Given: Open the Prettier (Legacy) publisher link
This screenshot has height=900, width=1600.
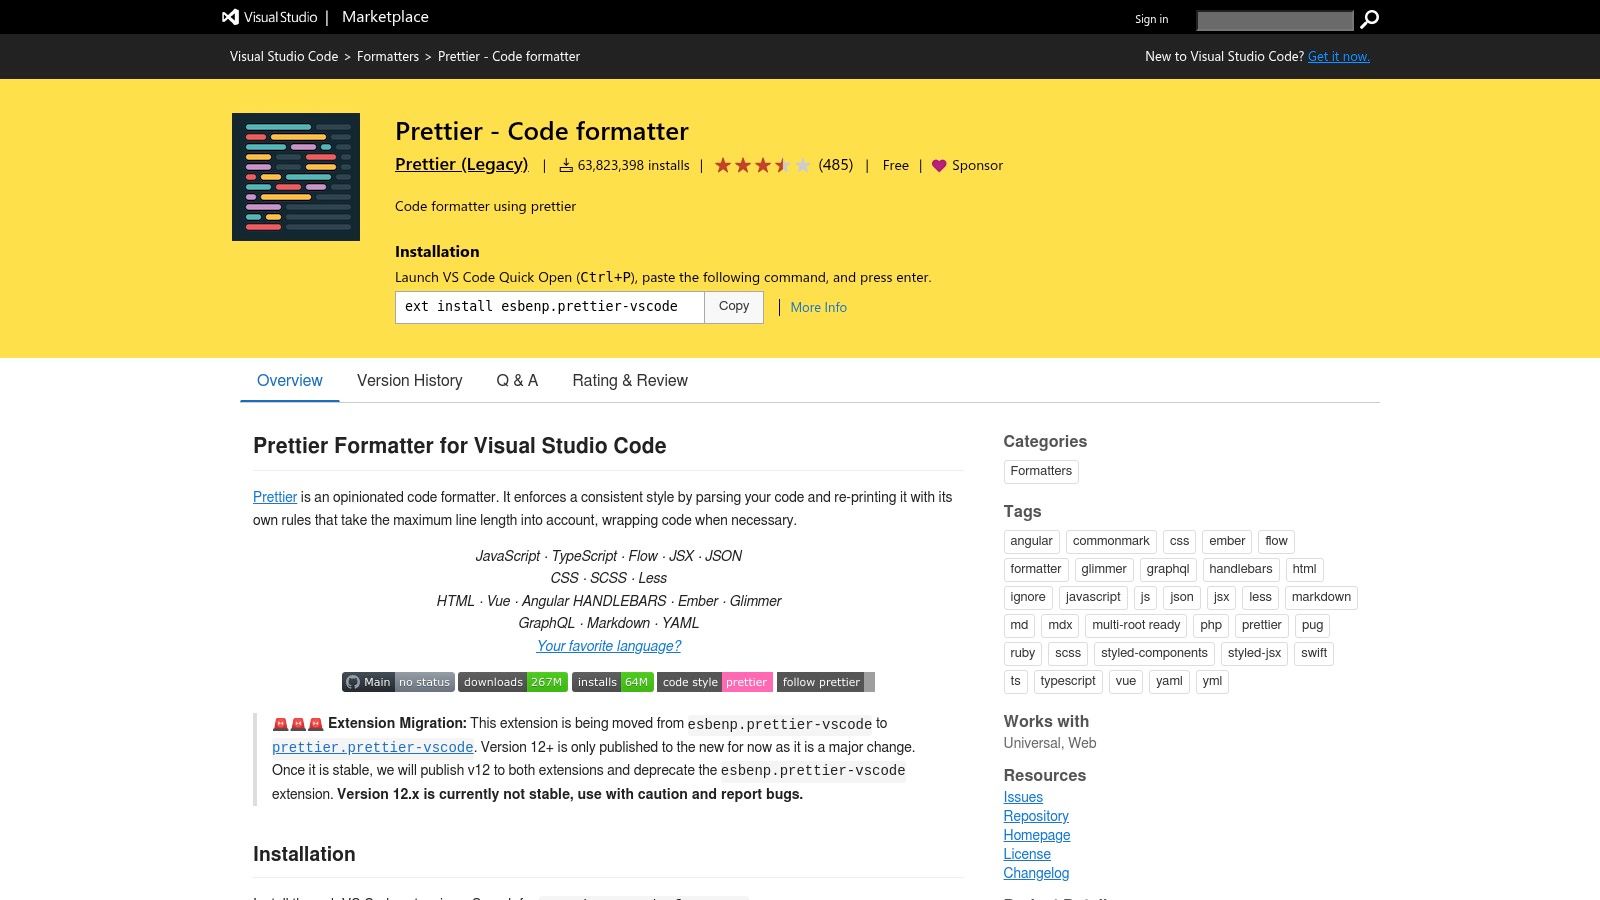Looking at the screenshot, I should click(x=461, y=164).
